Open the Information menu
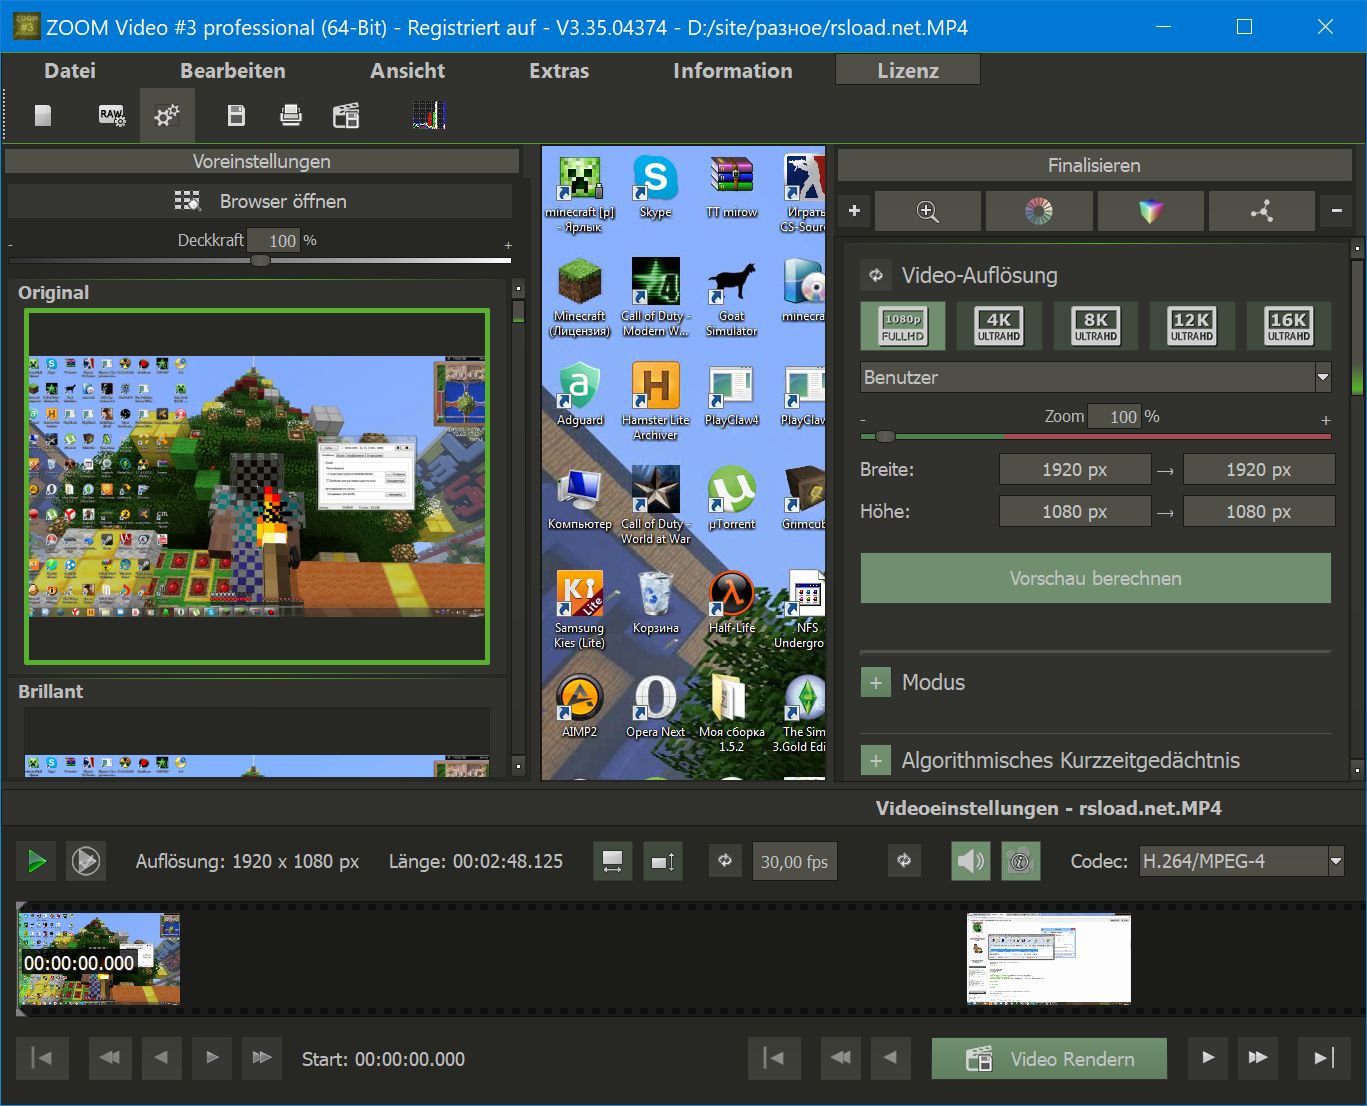 [733, 71]
